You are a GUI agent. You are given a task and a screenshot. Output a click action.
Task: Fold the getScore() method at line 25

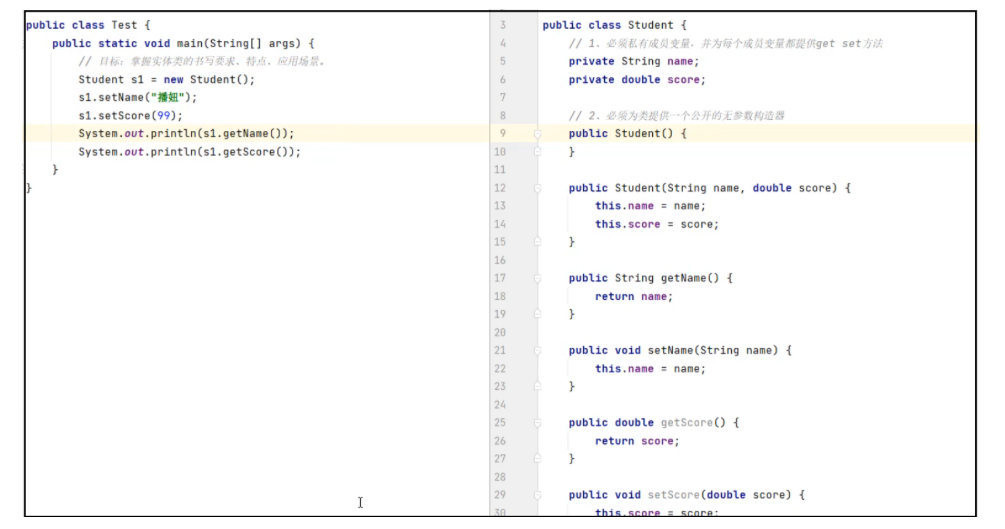point(537,422)
